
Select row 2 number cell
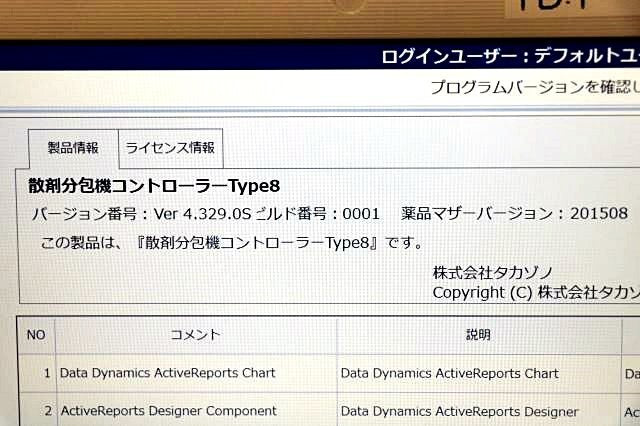coord(37,410)
